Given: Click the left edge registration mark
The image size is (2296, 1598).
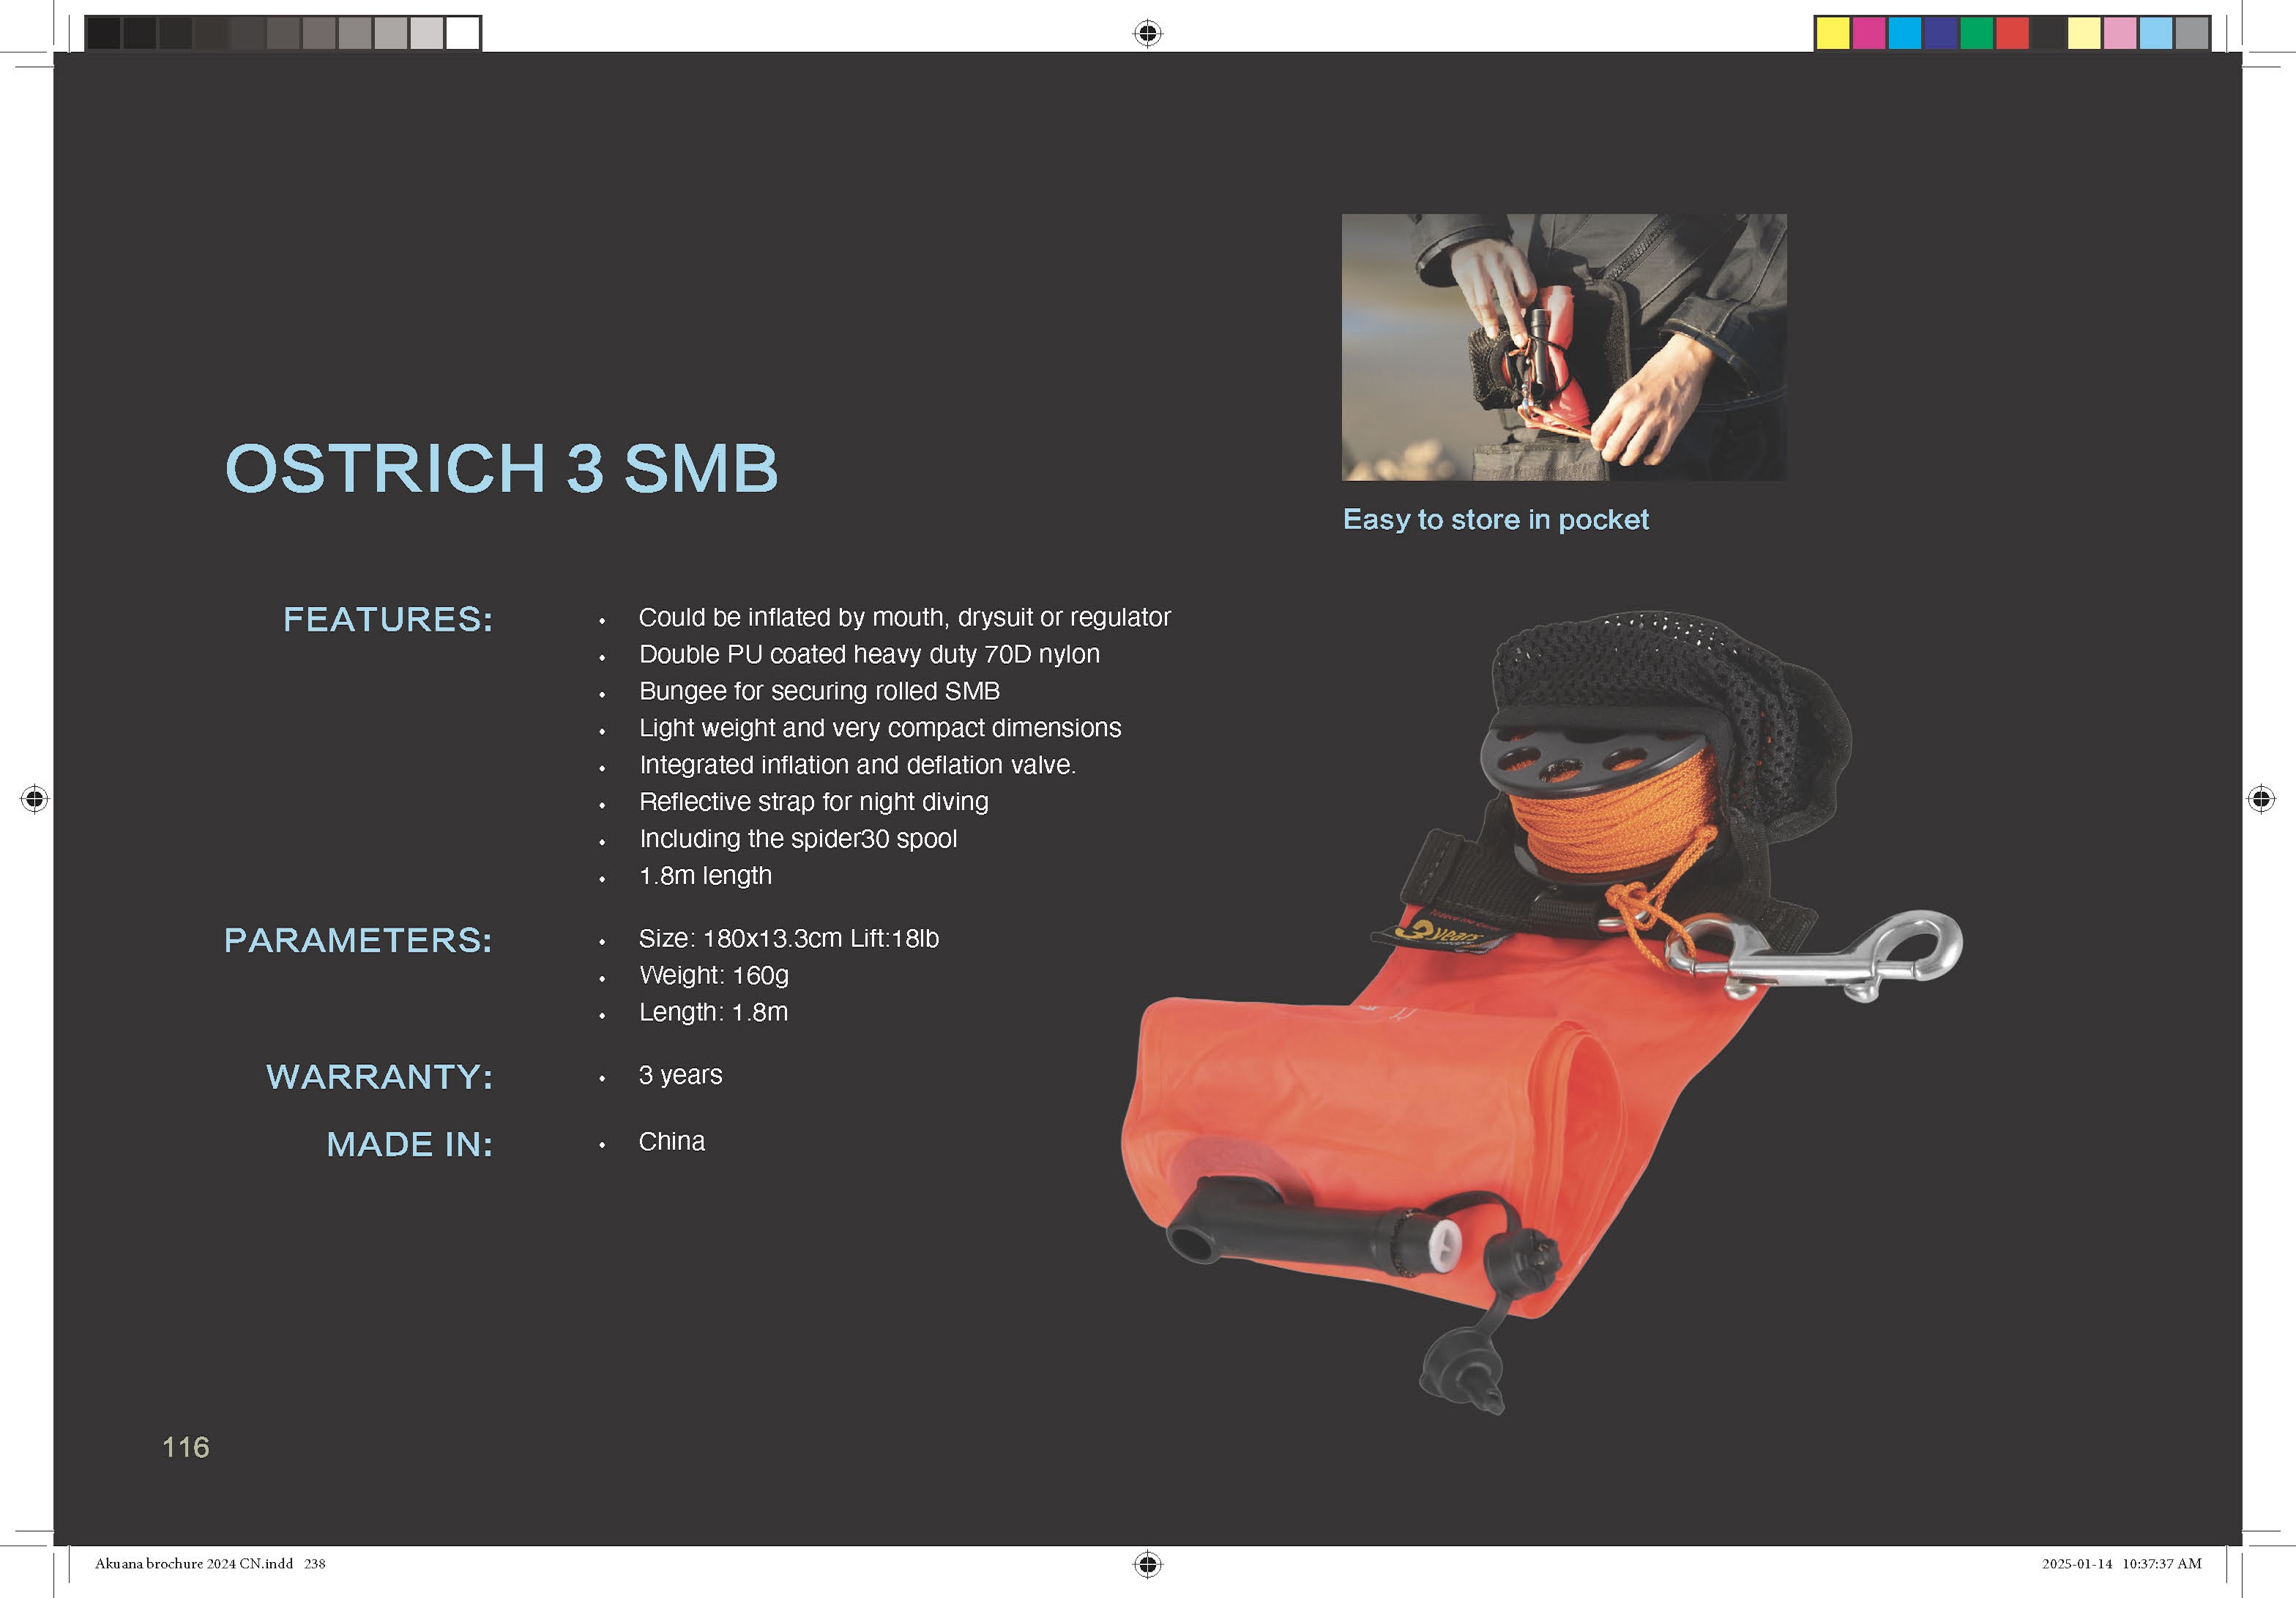Looking at the screenshot, I should point(34,799).
